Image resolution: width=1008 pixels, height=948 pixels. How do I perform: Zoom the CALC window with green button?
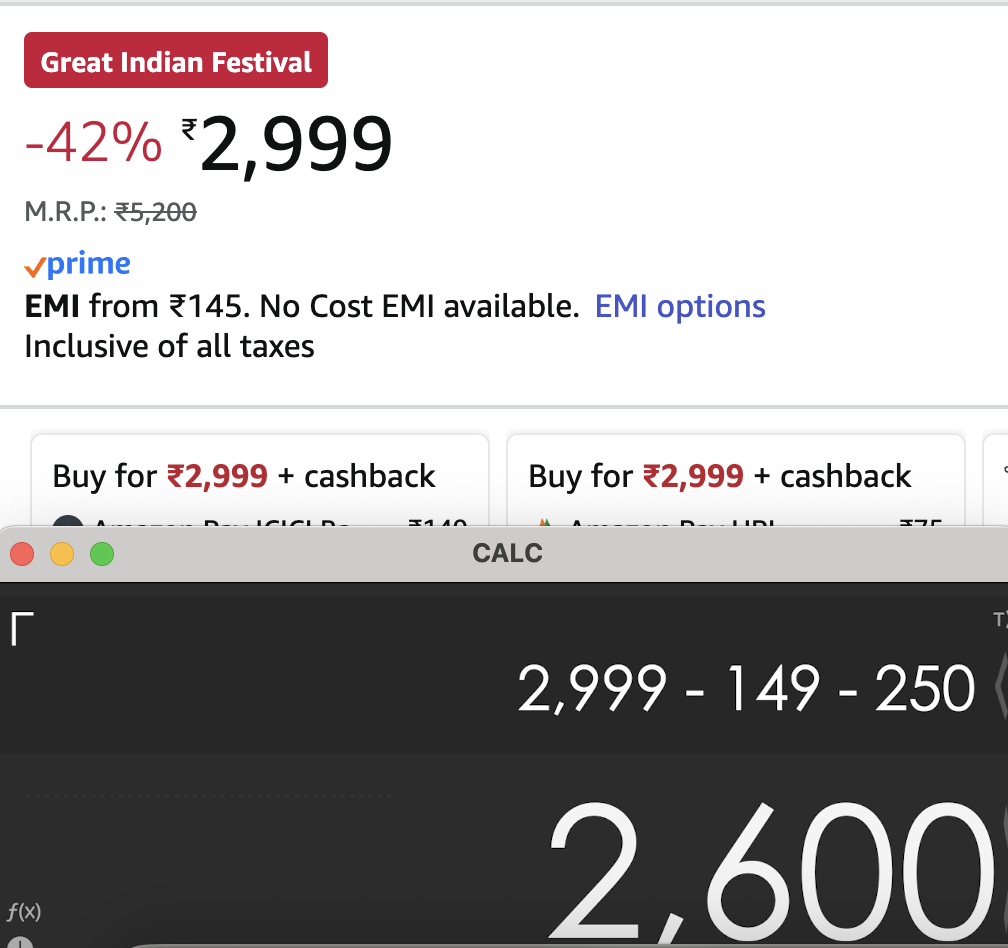(102, 553)
